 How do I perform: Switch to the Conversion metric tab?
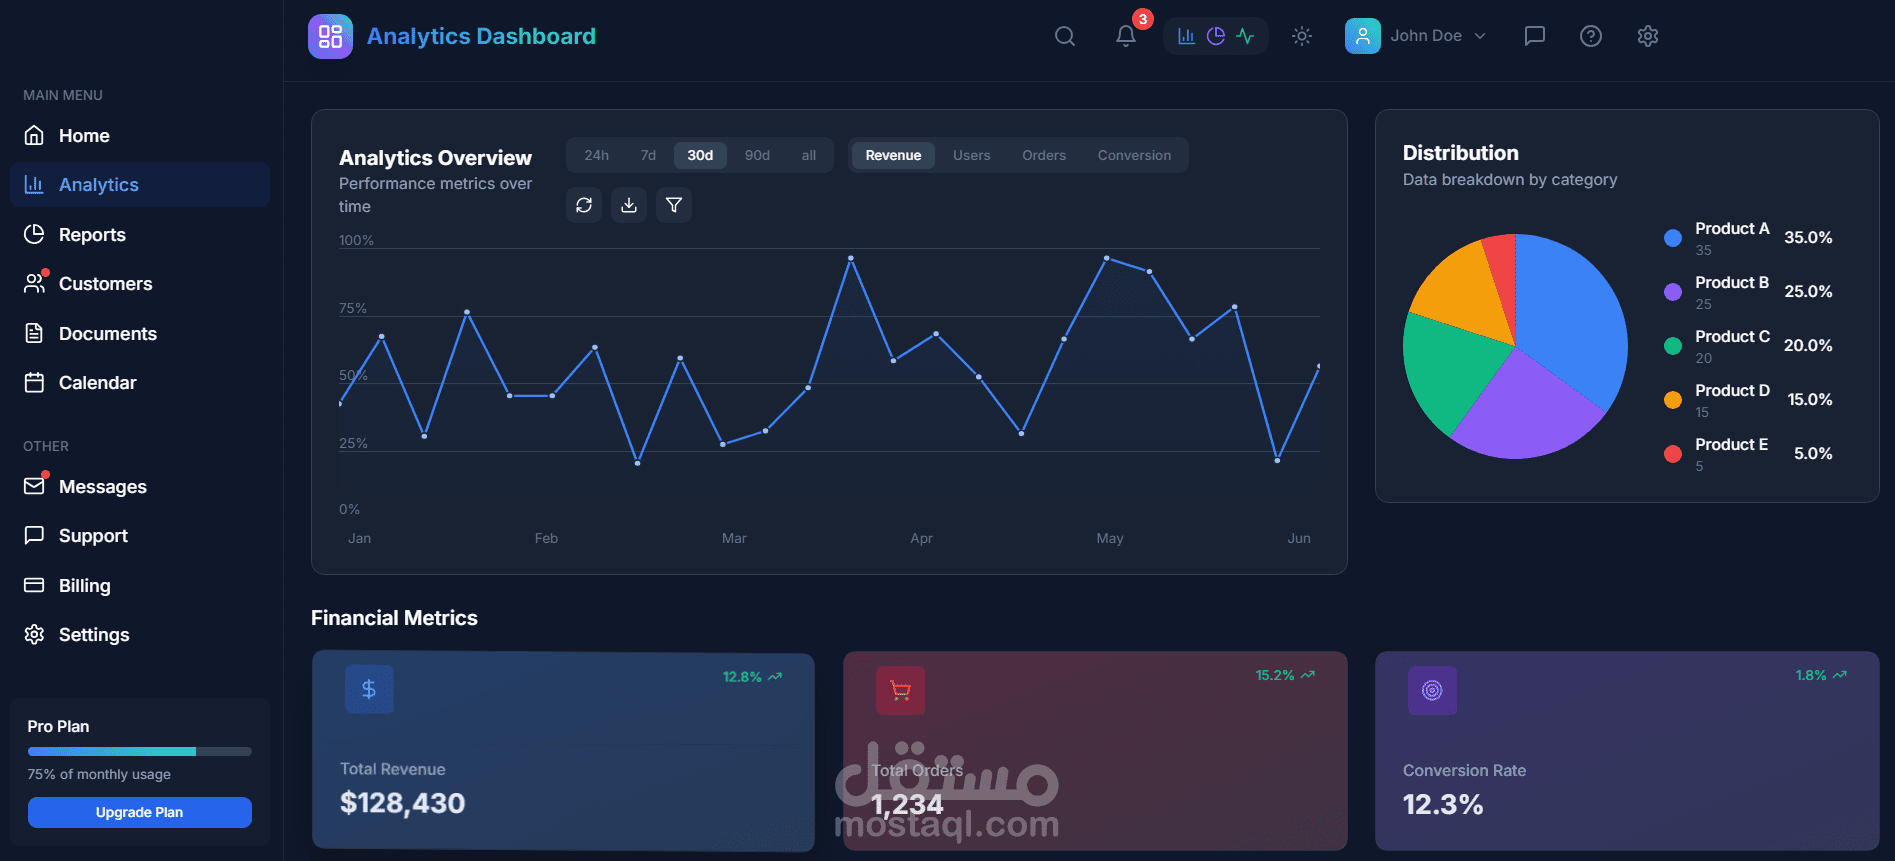pos(1134,155)
